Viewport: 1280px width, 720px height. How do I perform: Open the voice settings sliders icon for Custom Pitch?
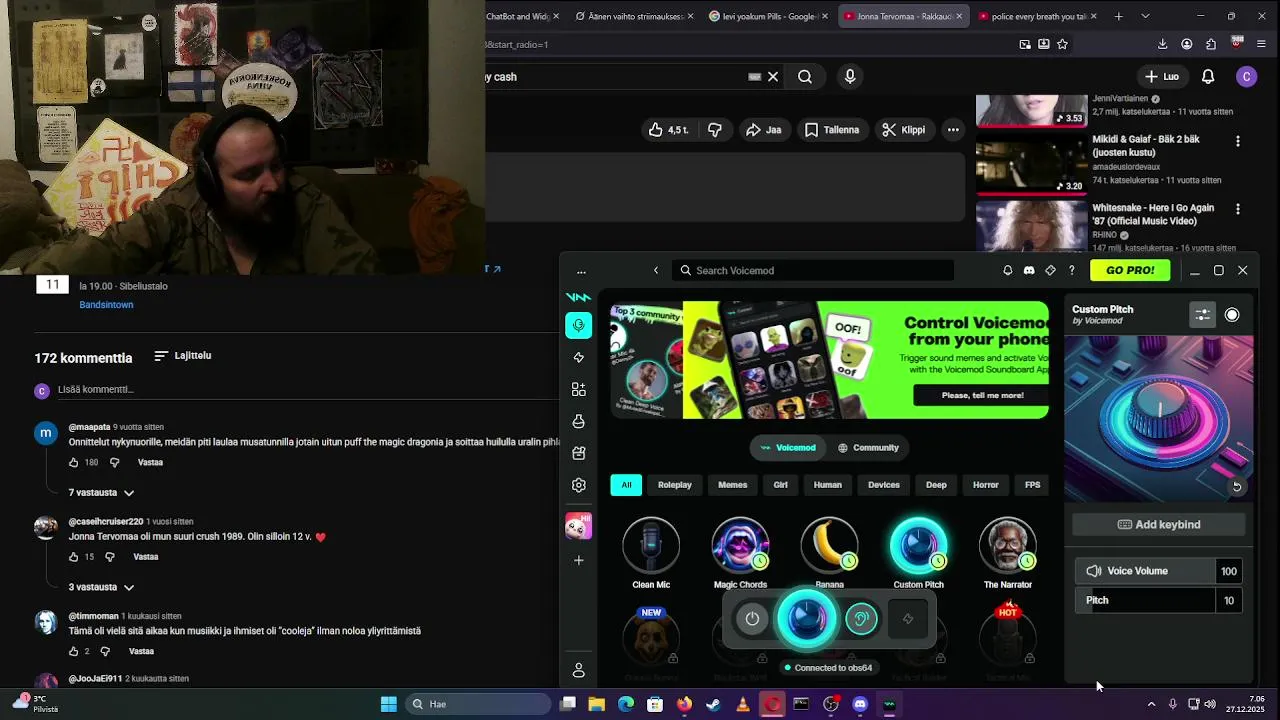point(1202,314)
